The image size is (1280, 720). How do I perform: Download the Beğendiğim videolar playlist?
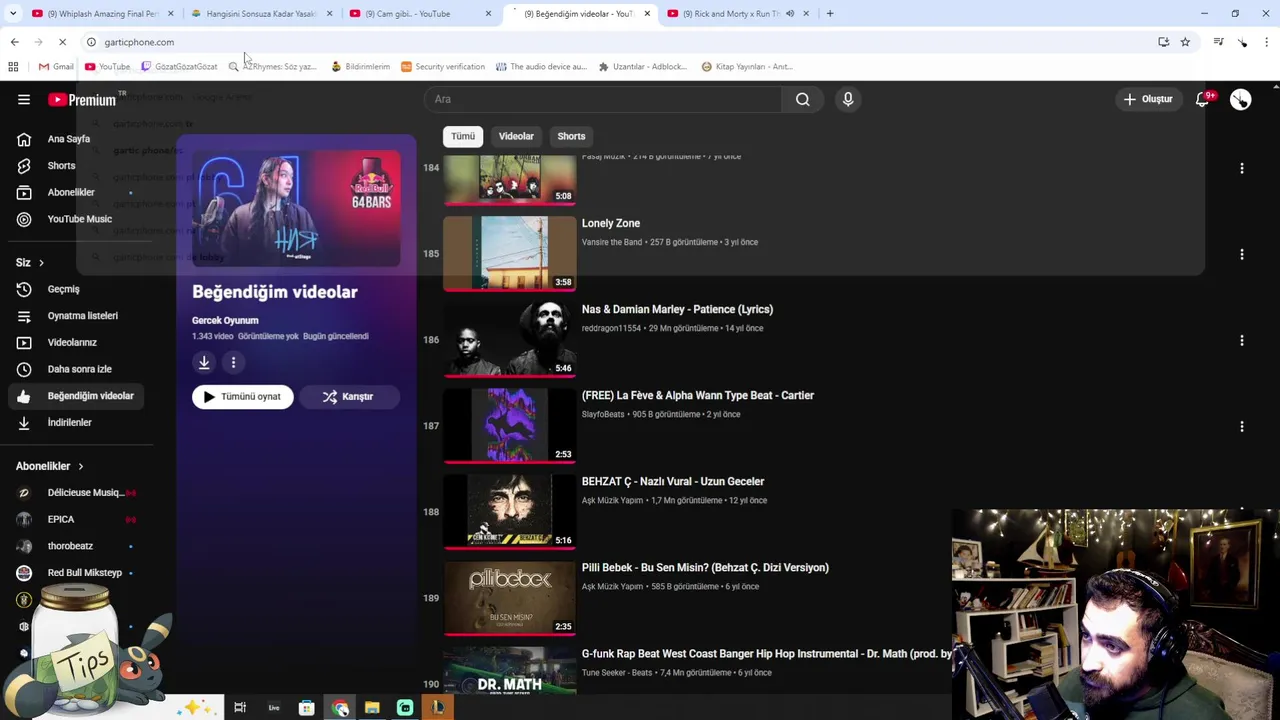point(204,363)
